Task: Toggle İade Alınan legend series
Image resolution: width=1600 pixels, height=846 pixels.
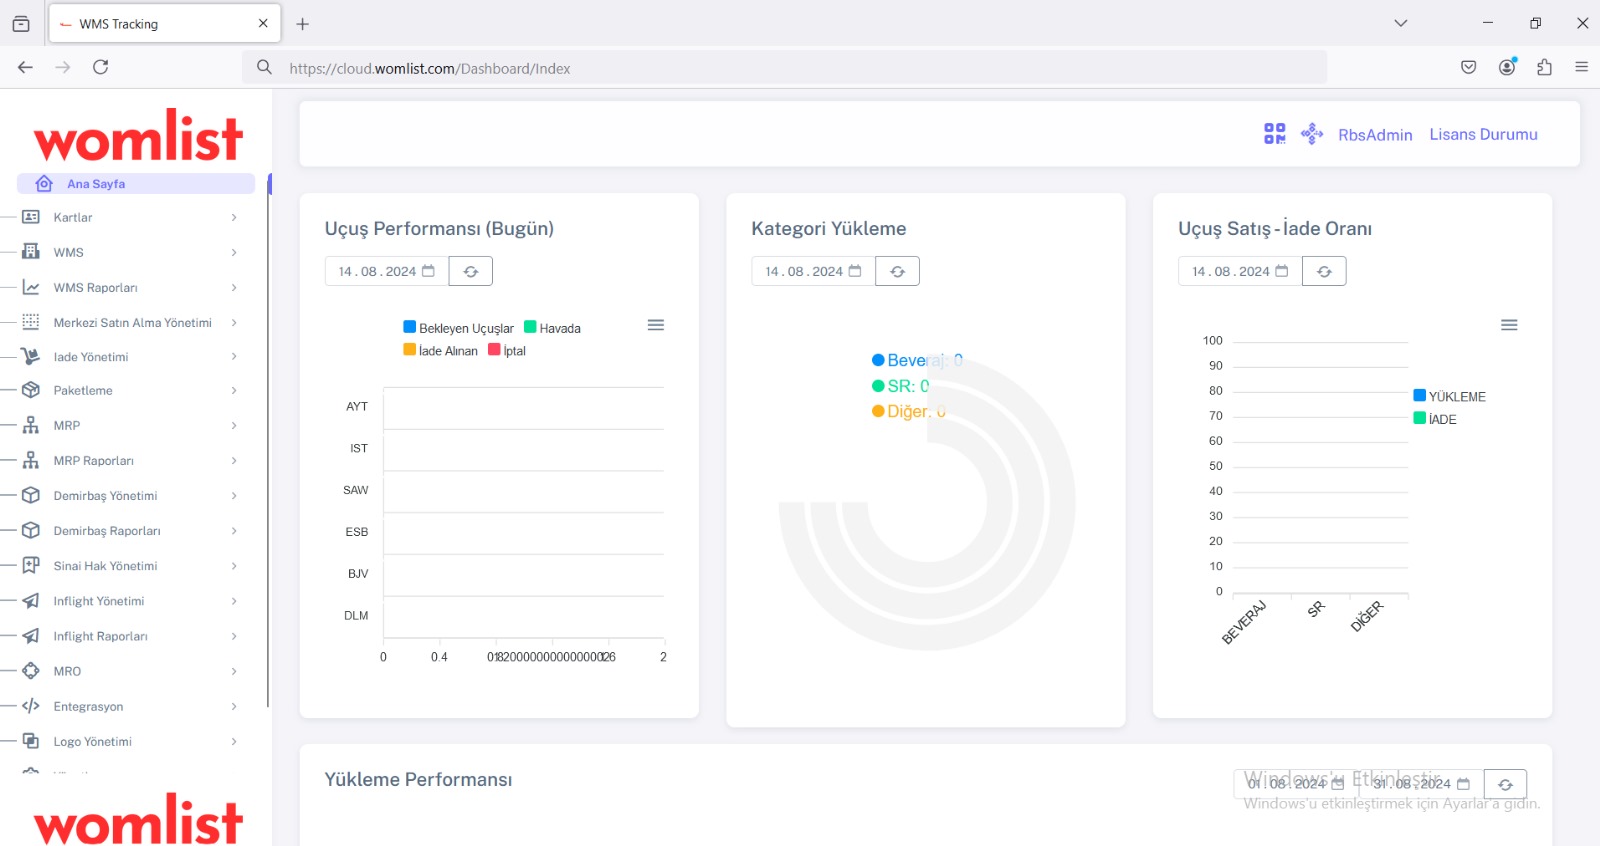Action: [441, 351]
